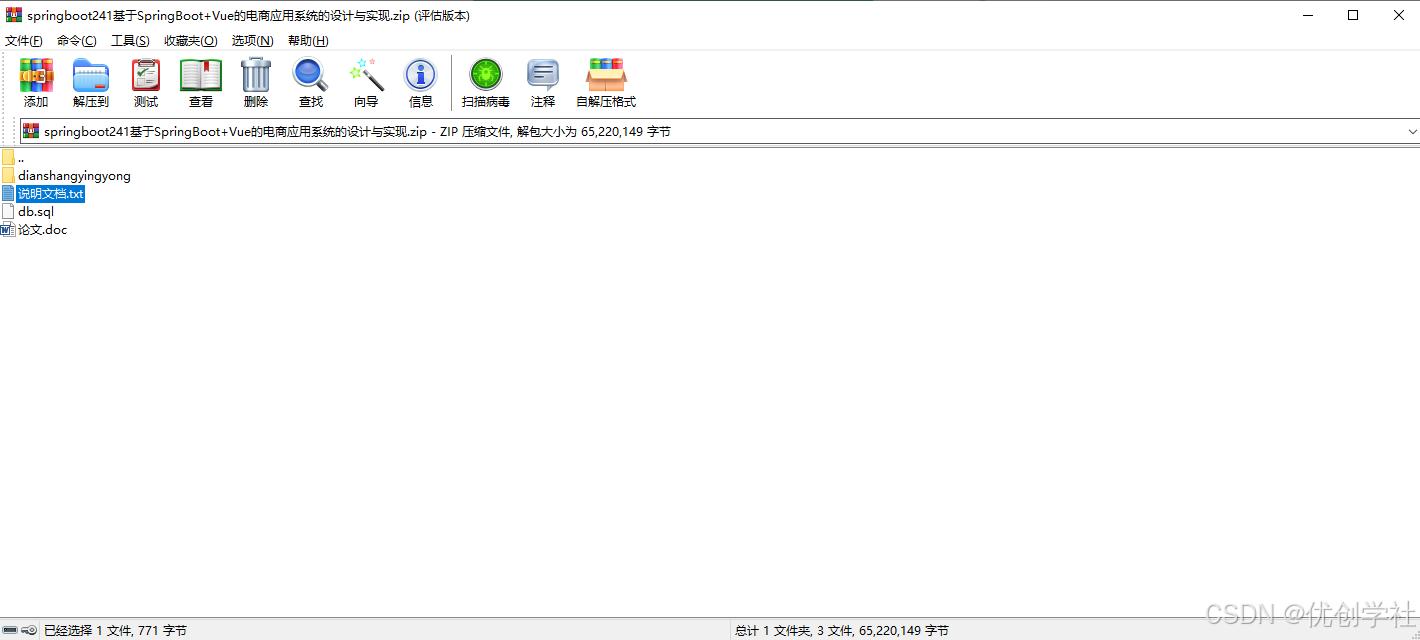This screenshot has height=640, width=1420.
Task: Start Virus Scan (扫描病毒) tool
Action: [x=486, y=76]
